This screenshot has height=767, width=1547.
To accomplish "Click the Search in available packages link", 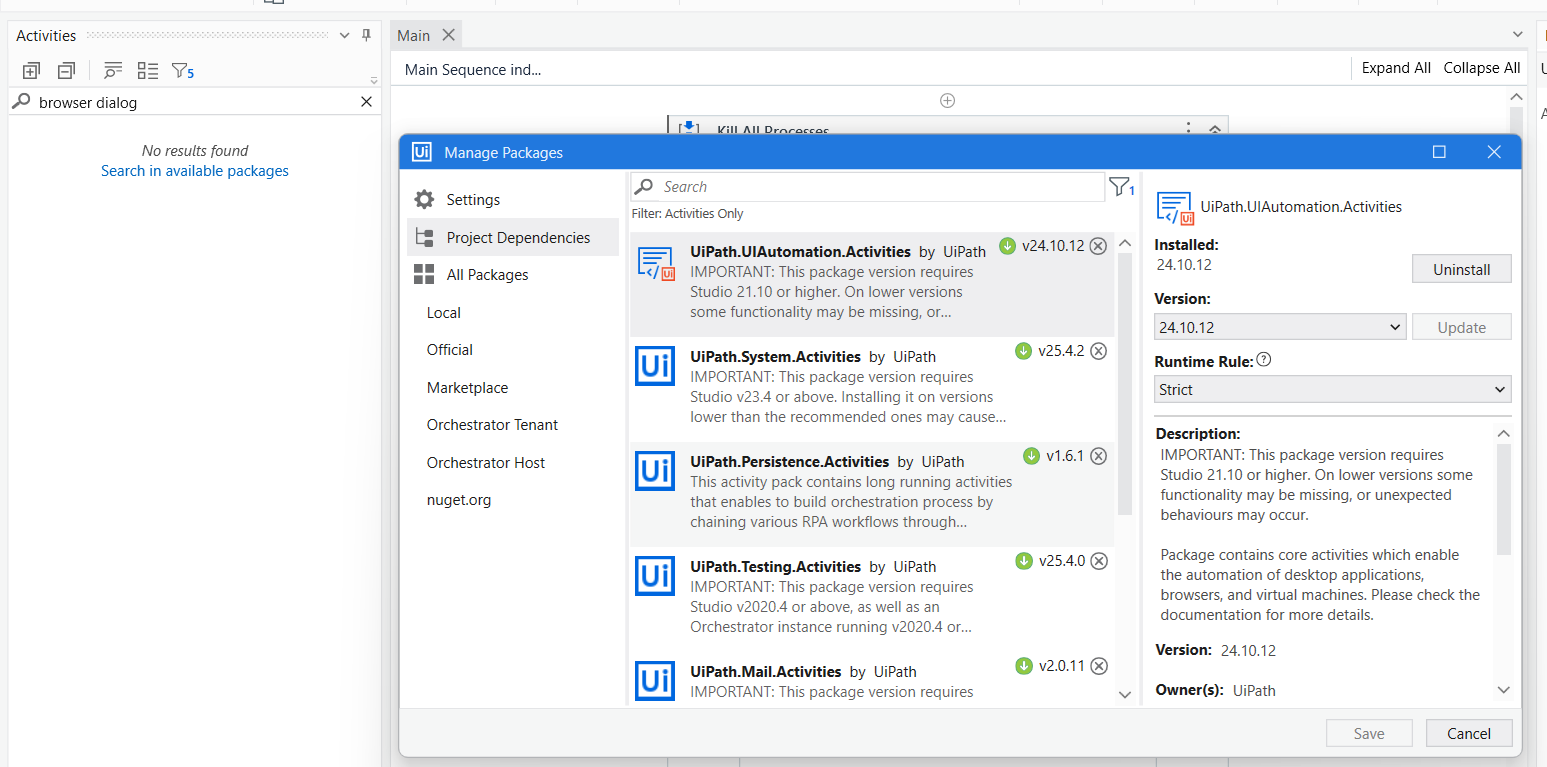I will click(194, 170).
